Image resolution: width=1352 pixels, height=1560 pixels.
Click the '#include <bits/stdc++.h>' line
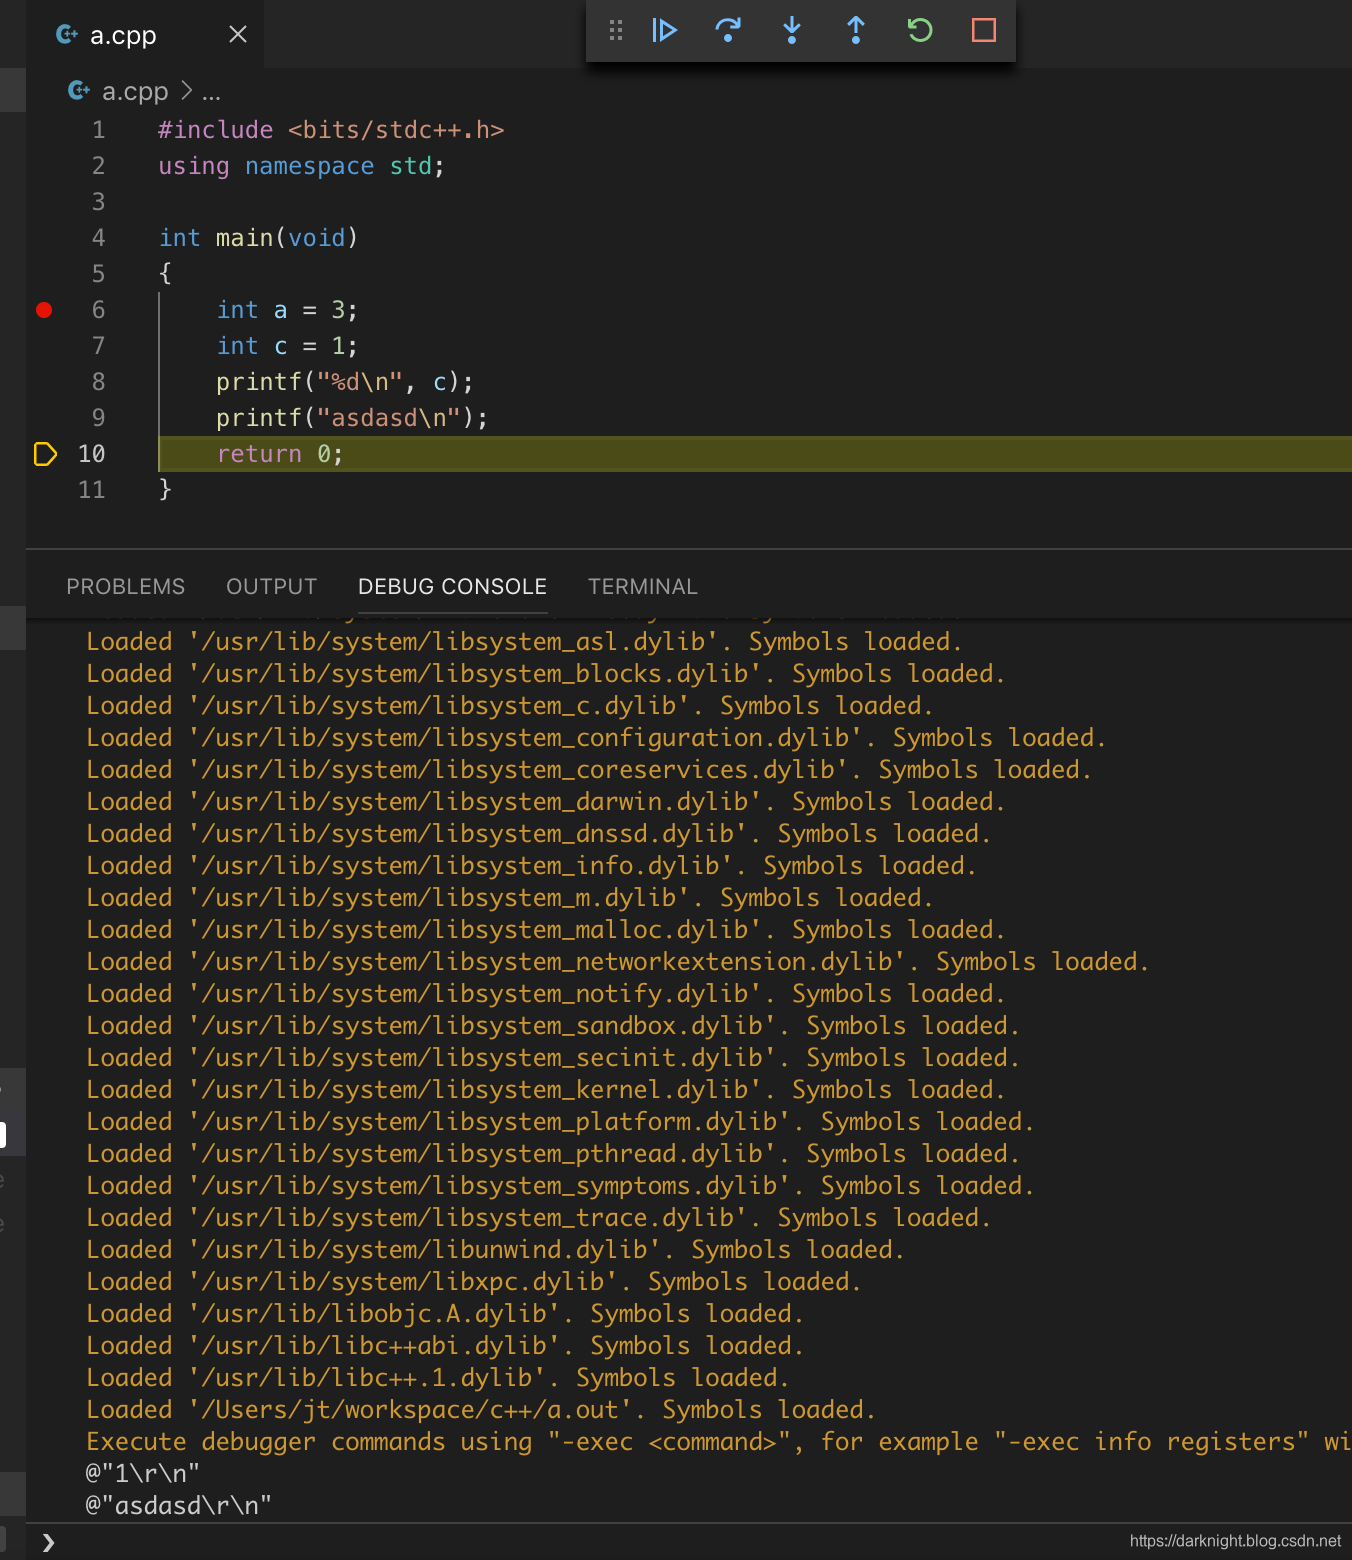(331, 130)
